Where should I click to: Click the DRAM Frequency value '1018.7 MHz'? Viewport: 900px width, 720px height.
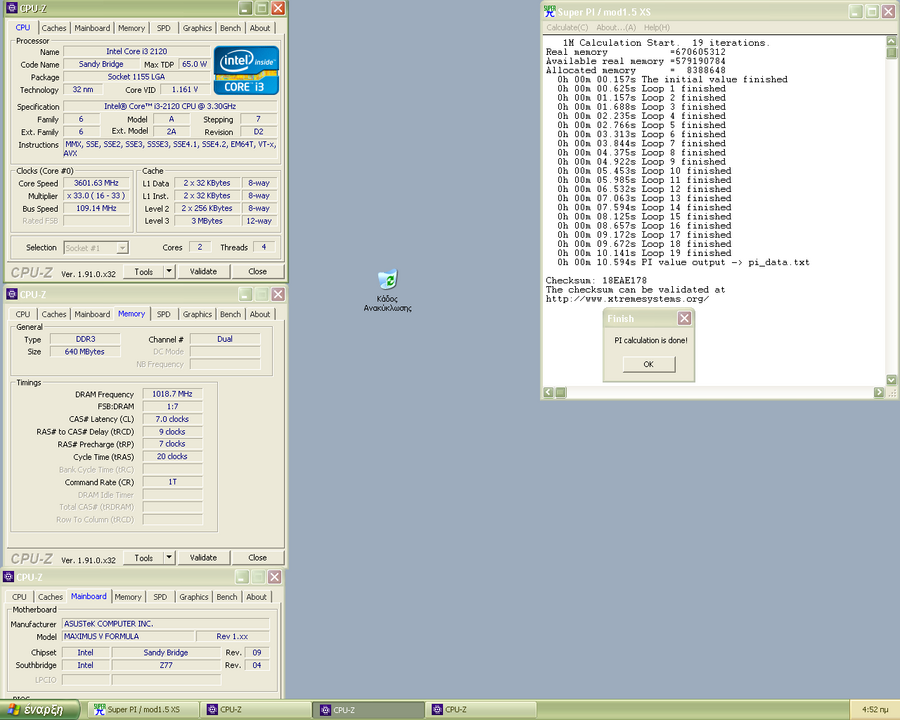point(172,394)
